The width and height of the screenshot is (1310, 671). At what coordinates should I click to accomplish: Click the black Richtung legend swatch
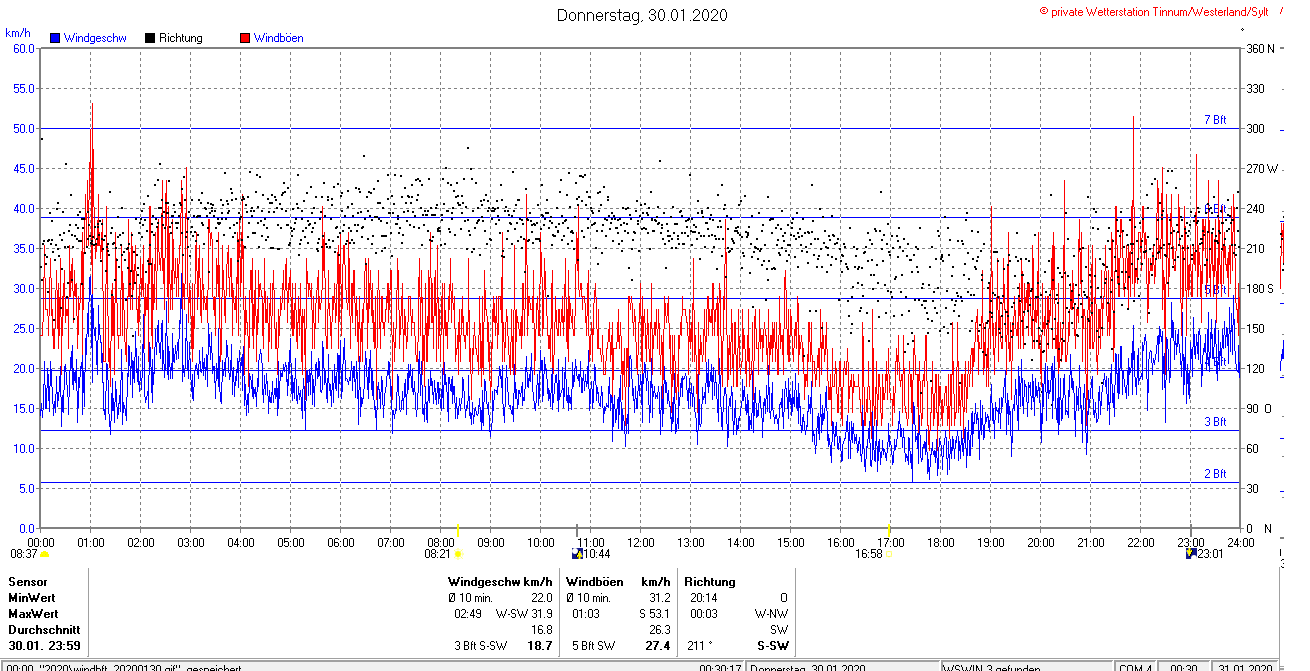point(150,38)
